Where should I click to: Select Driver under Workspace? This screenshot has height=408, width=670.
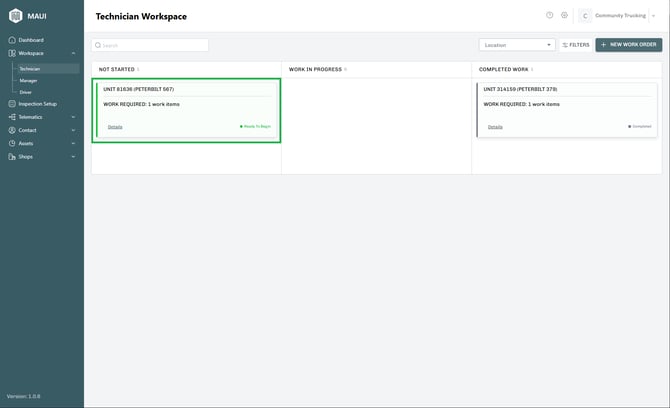pos(26,92)
